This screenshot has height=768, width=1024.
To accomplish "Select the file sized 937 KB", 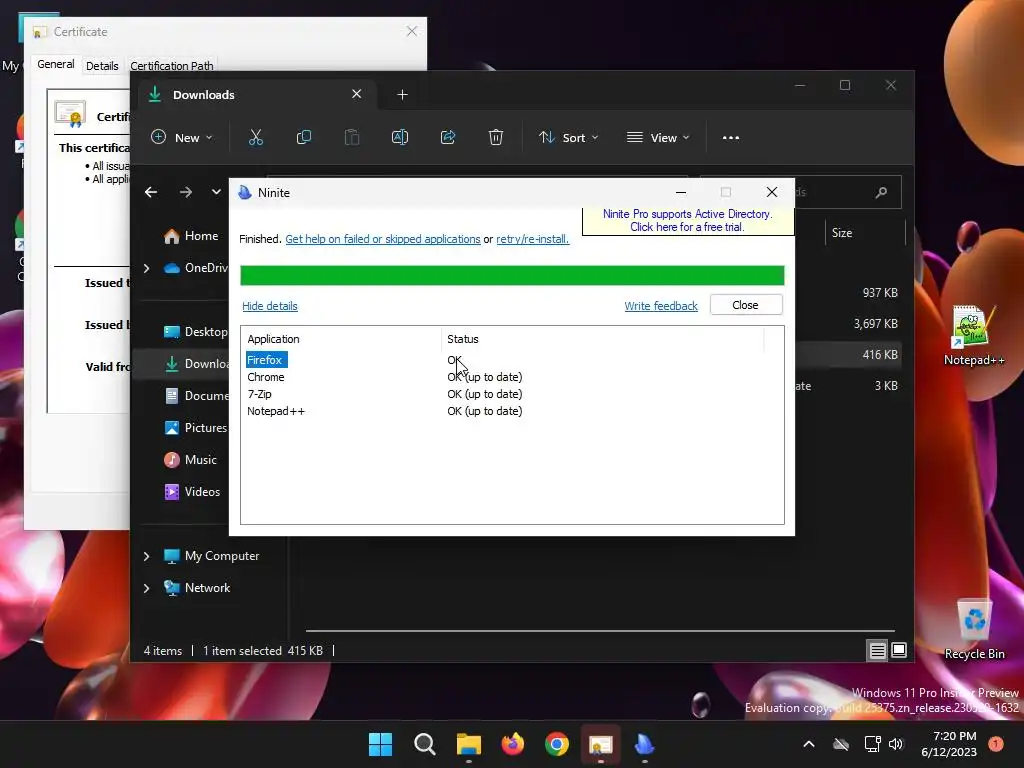I will coord(880,293).
